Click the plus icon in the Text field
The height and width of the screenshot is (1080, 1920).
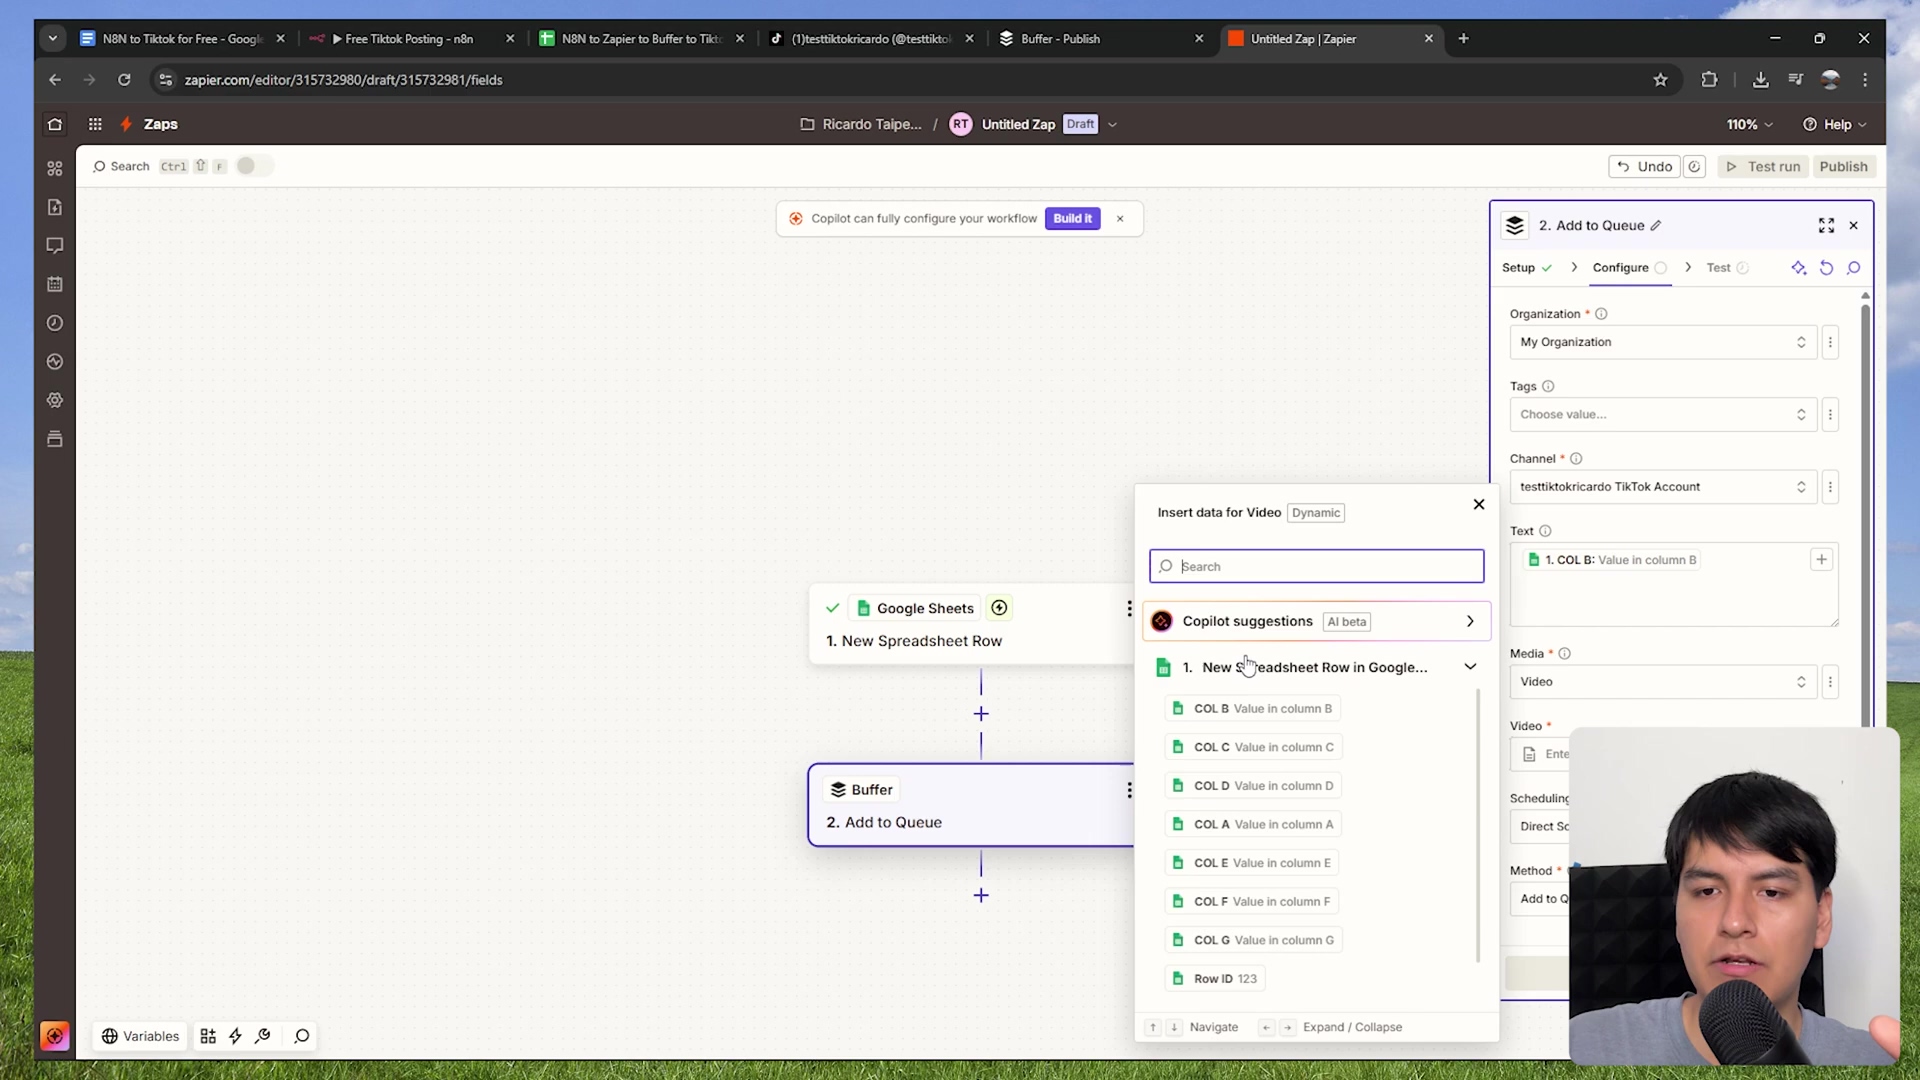(1821, 559)
